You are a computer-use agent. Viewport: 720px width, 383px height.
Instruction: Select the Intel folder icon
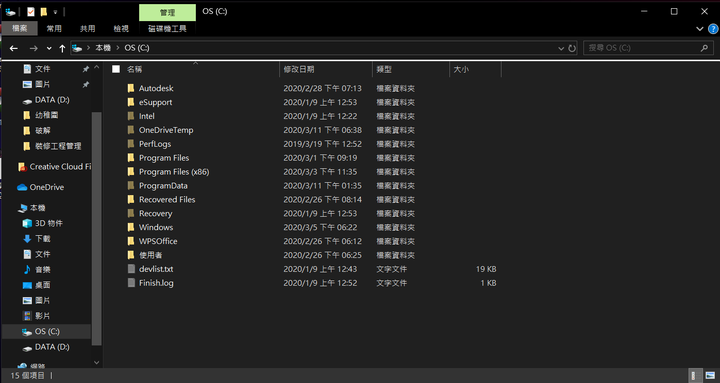(131, 116)
